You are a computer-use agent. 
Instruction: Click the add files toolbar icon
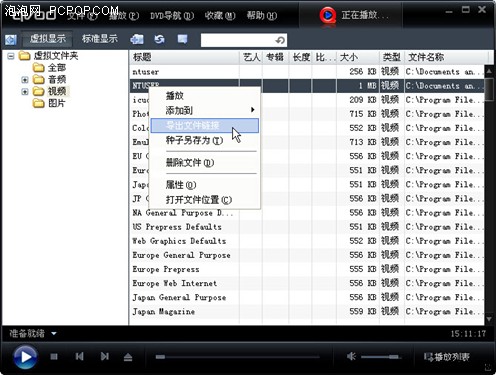click(137, 39)
